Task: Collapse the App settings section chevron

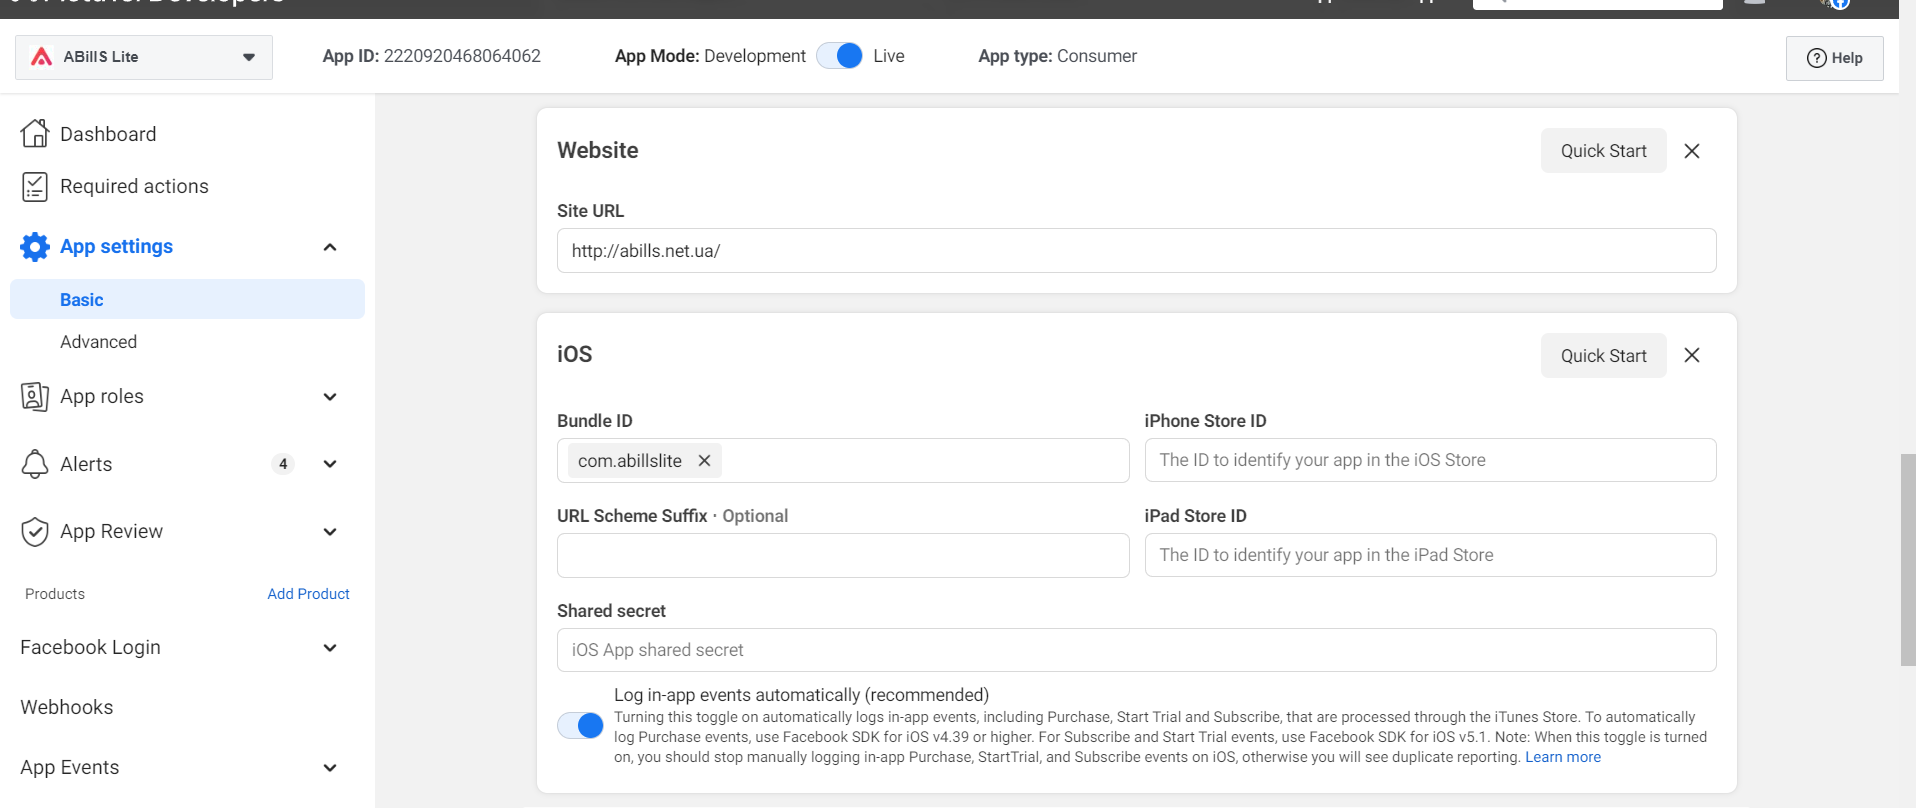Action: pyautogui.click(x=330, y=247)
